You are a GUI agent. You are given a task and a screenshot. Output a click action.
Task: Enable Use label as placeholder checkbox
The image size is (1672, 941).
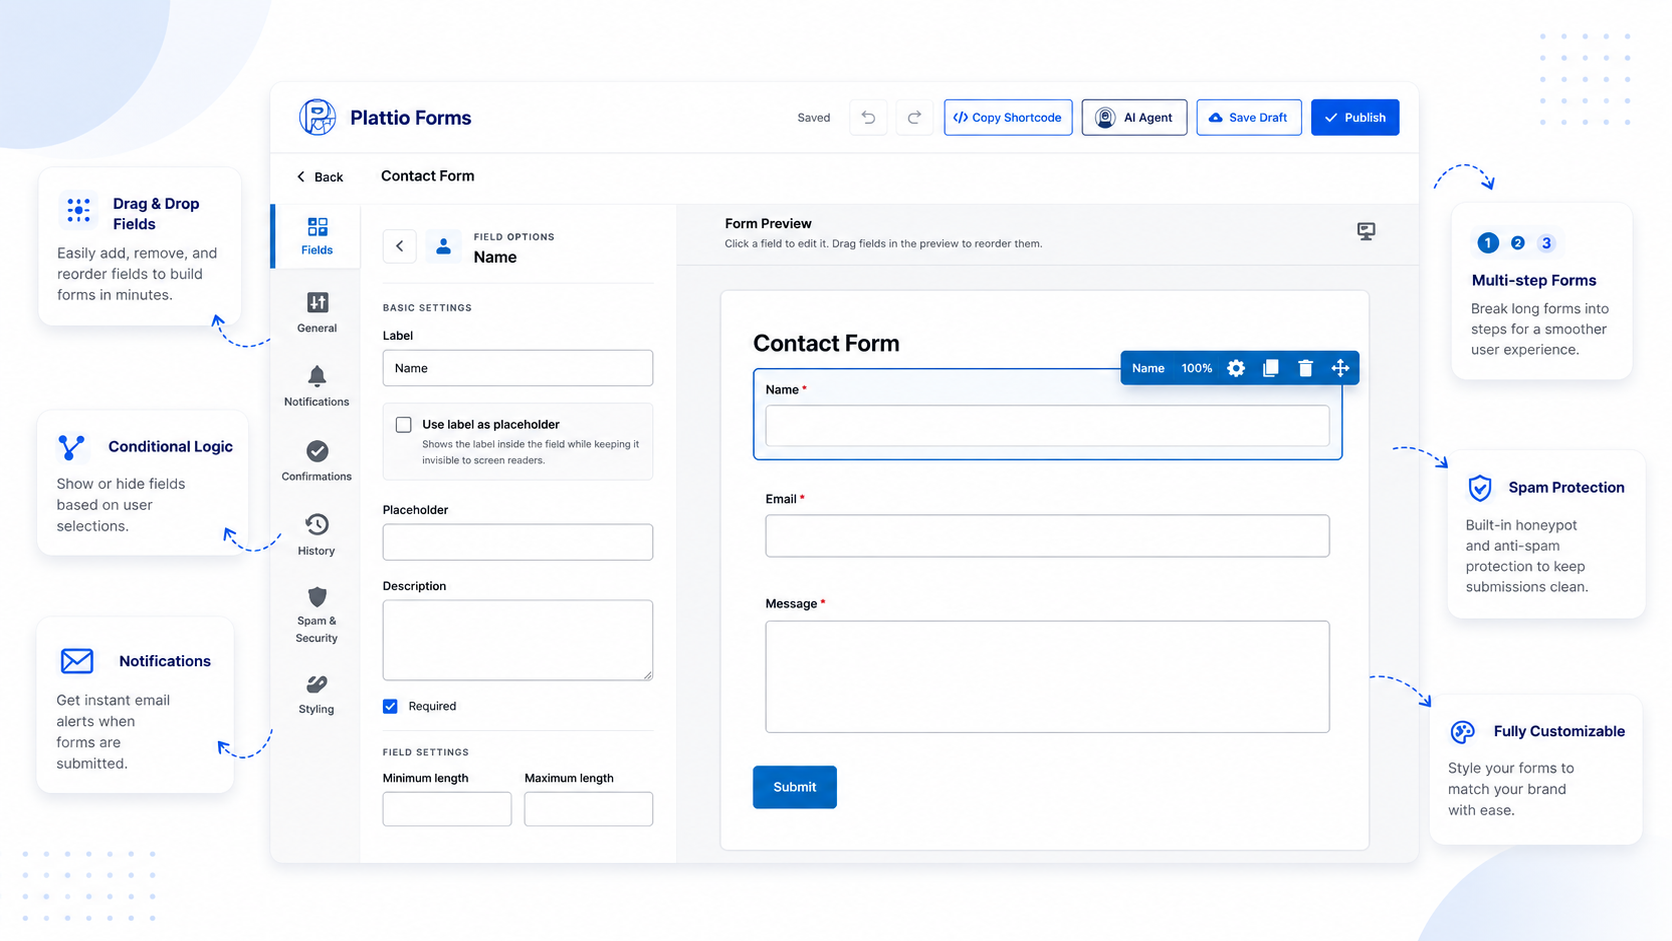pyautogui.click(x=404, y=425)
